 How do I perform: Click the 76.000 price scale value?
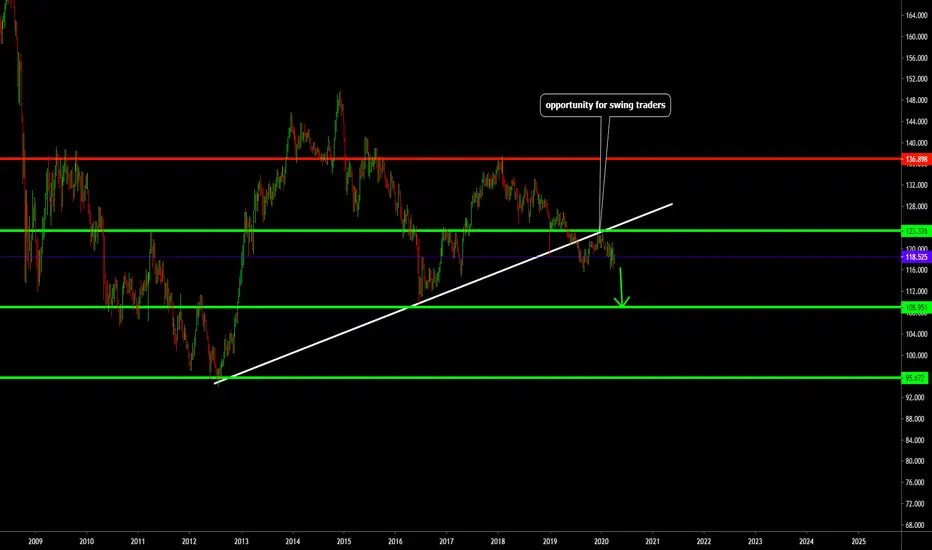pos(917,482)
